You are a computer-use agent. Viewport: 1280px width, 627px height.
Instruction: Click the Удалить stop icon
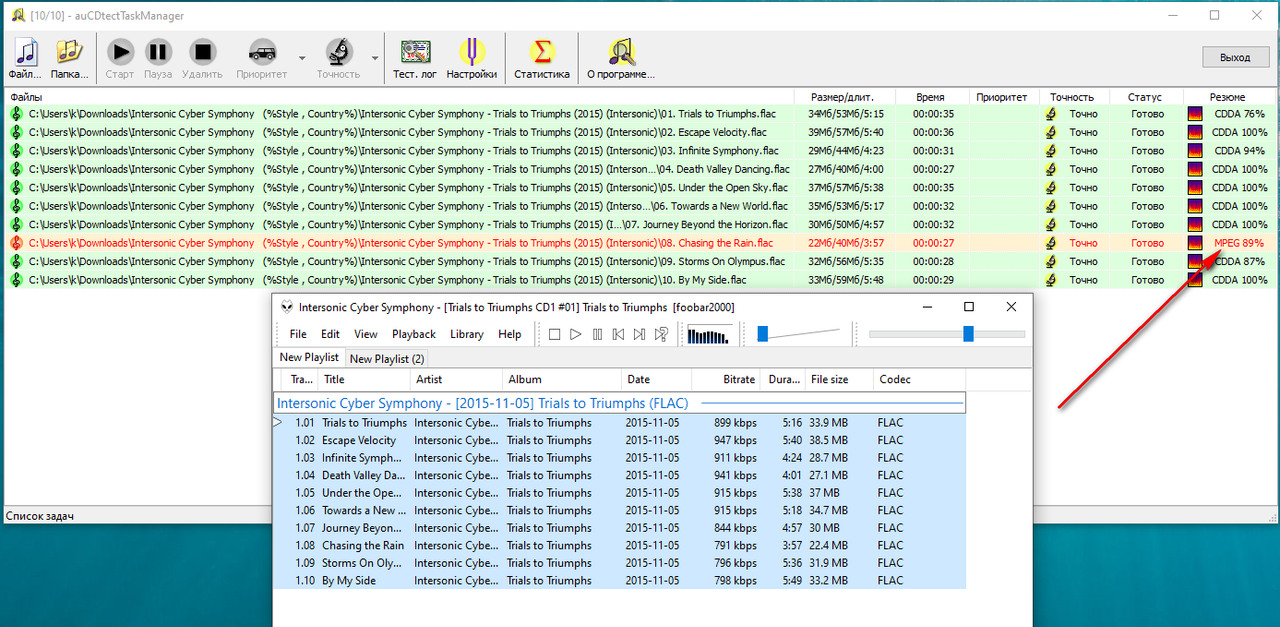click(203, 52)
